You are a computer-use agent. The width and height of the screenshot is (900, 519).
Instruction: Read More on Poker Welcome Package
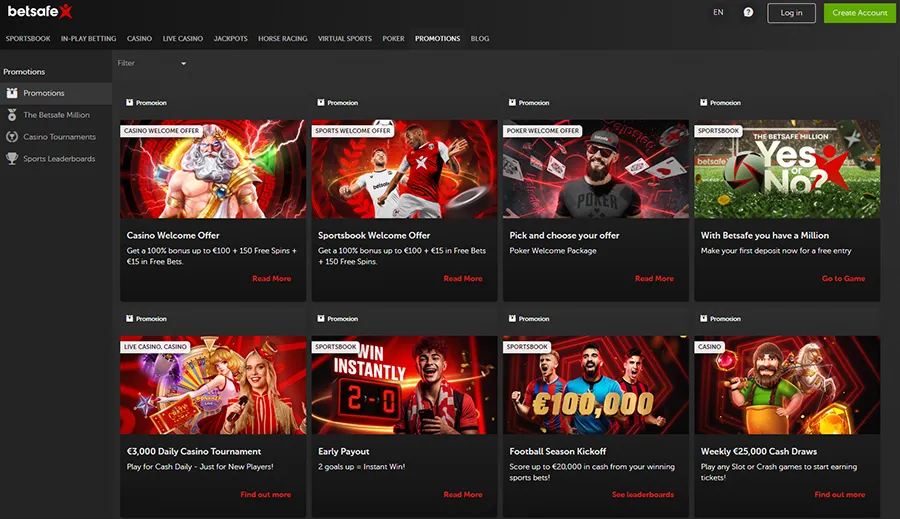tap(654, 278)
